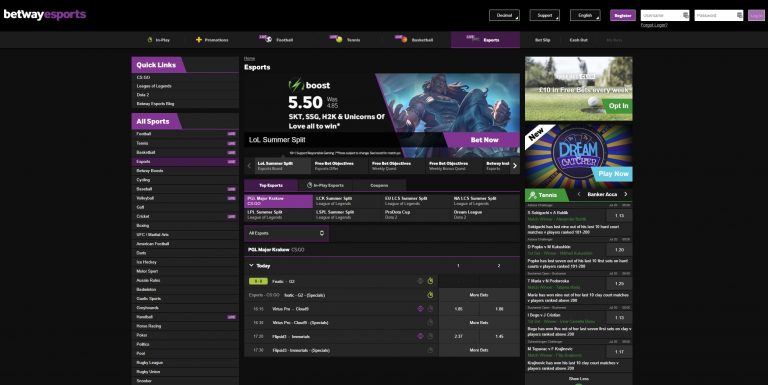This screenshot has width=768, height=385.
Task: Open the Promotions navigation item
Action: coord(212,40)
